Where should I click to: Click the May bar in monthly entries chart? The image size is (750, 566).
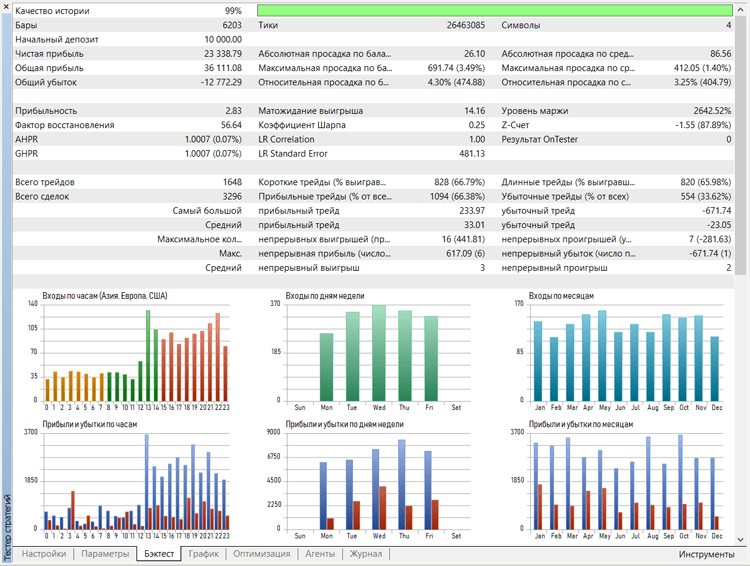tap(602, 356)
